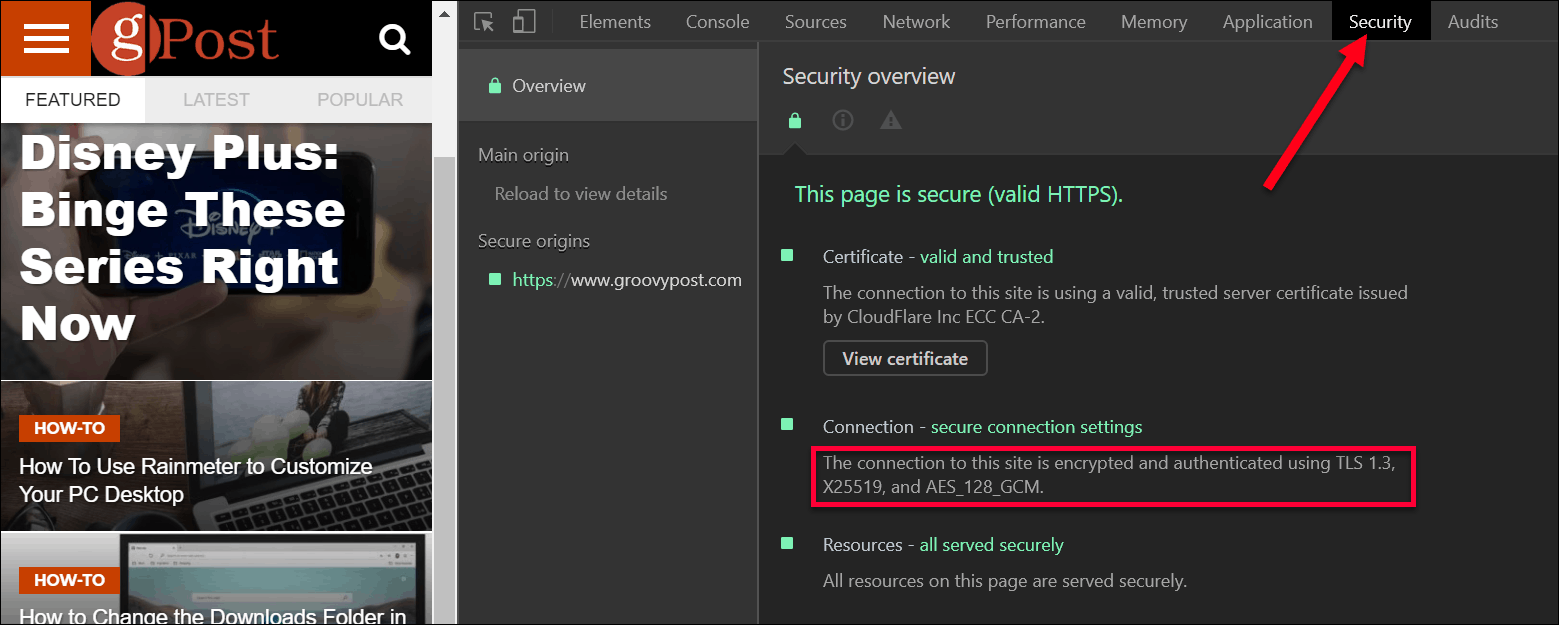
Task: Open the Performance tab
Action: pos(1036,22)
